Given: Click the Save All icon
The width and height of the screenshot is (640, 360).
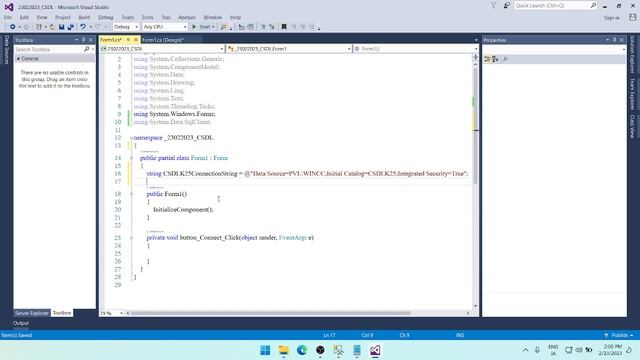Looking at the screenshot, I should coord(71,27).
